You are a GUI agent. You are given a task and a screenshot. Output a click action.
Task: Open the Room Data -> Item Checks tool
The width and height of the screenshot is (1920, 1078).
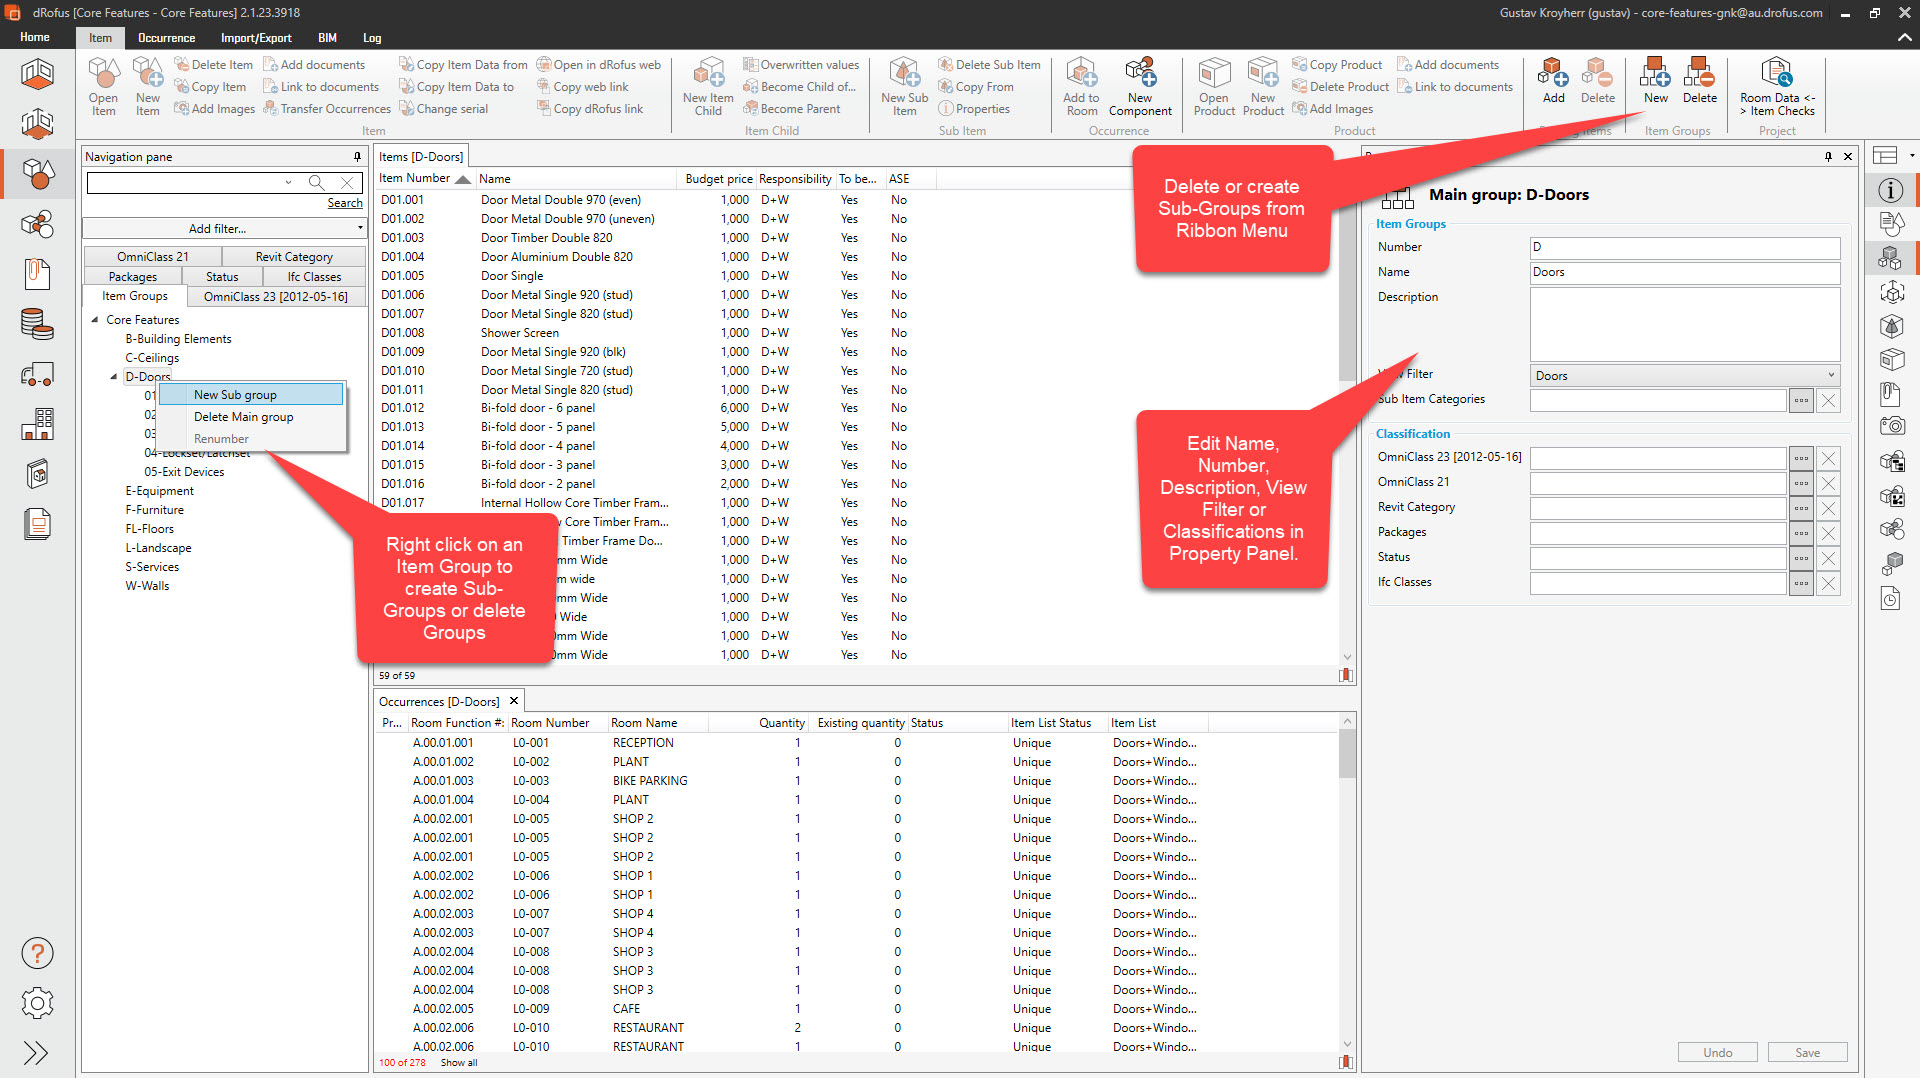(1777, 85)
